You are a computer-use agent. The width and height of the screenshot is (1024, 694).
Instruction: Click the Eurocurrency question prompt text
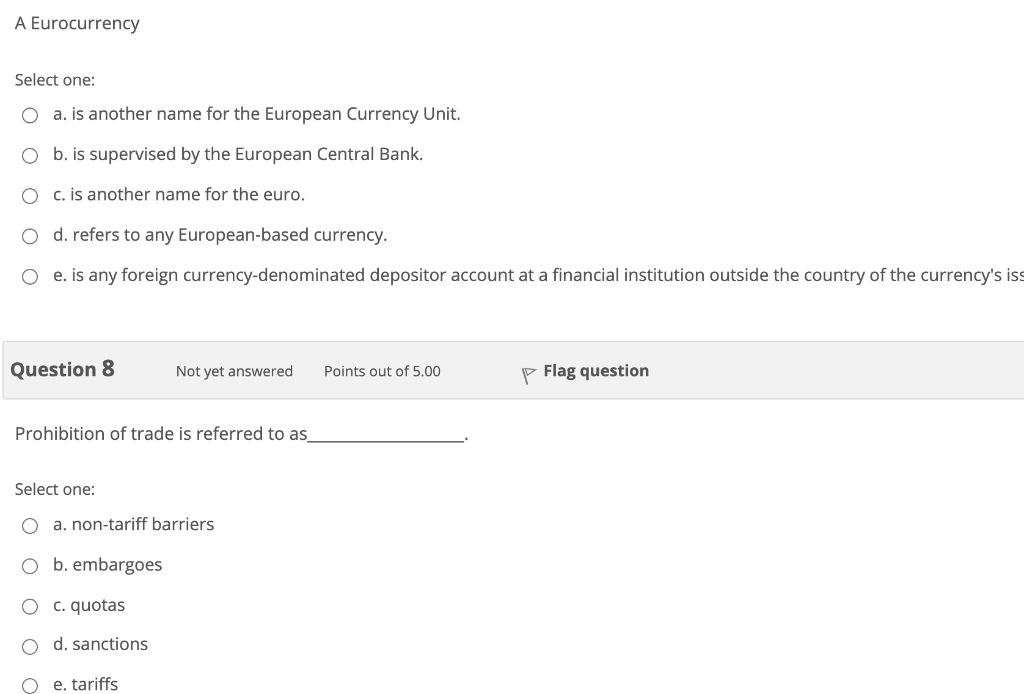(77, 23)
